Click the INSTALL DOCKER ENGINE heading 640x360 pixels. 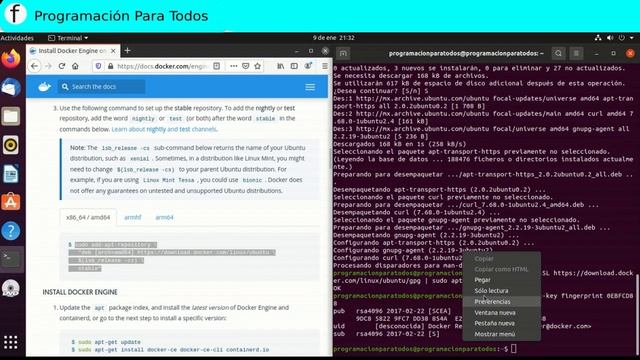point(80,292)
